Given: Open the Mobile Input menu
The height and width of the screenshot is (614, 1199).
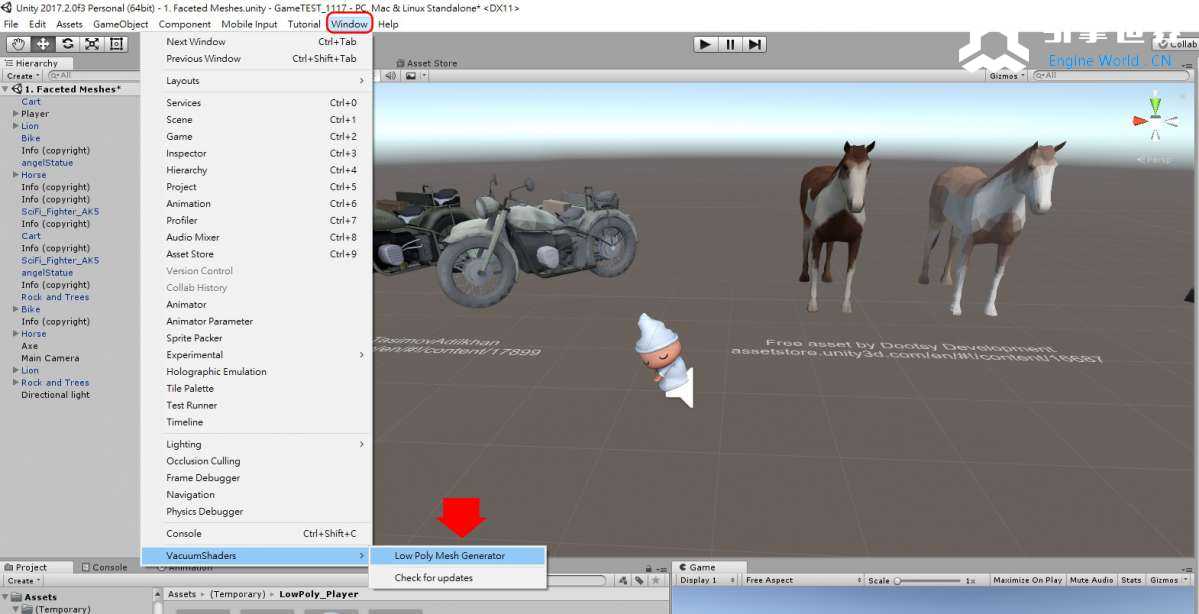Looking at the screenshot, I should click(x=249, y=24).
